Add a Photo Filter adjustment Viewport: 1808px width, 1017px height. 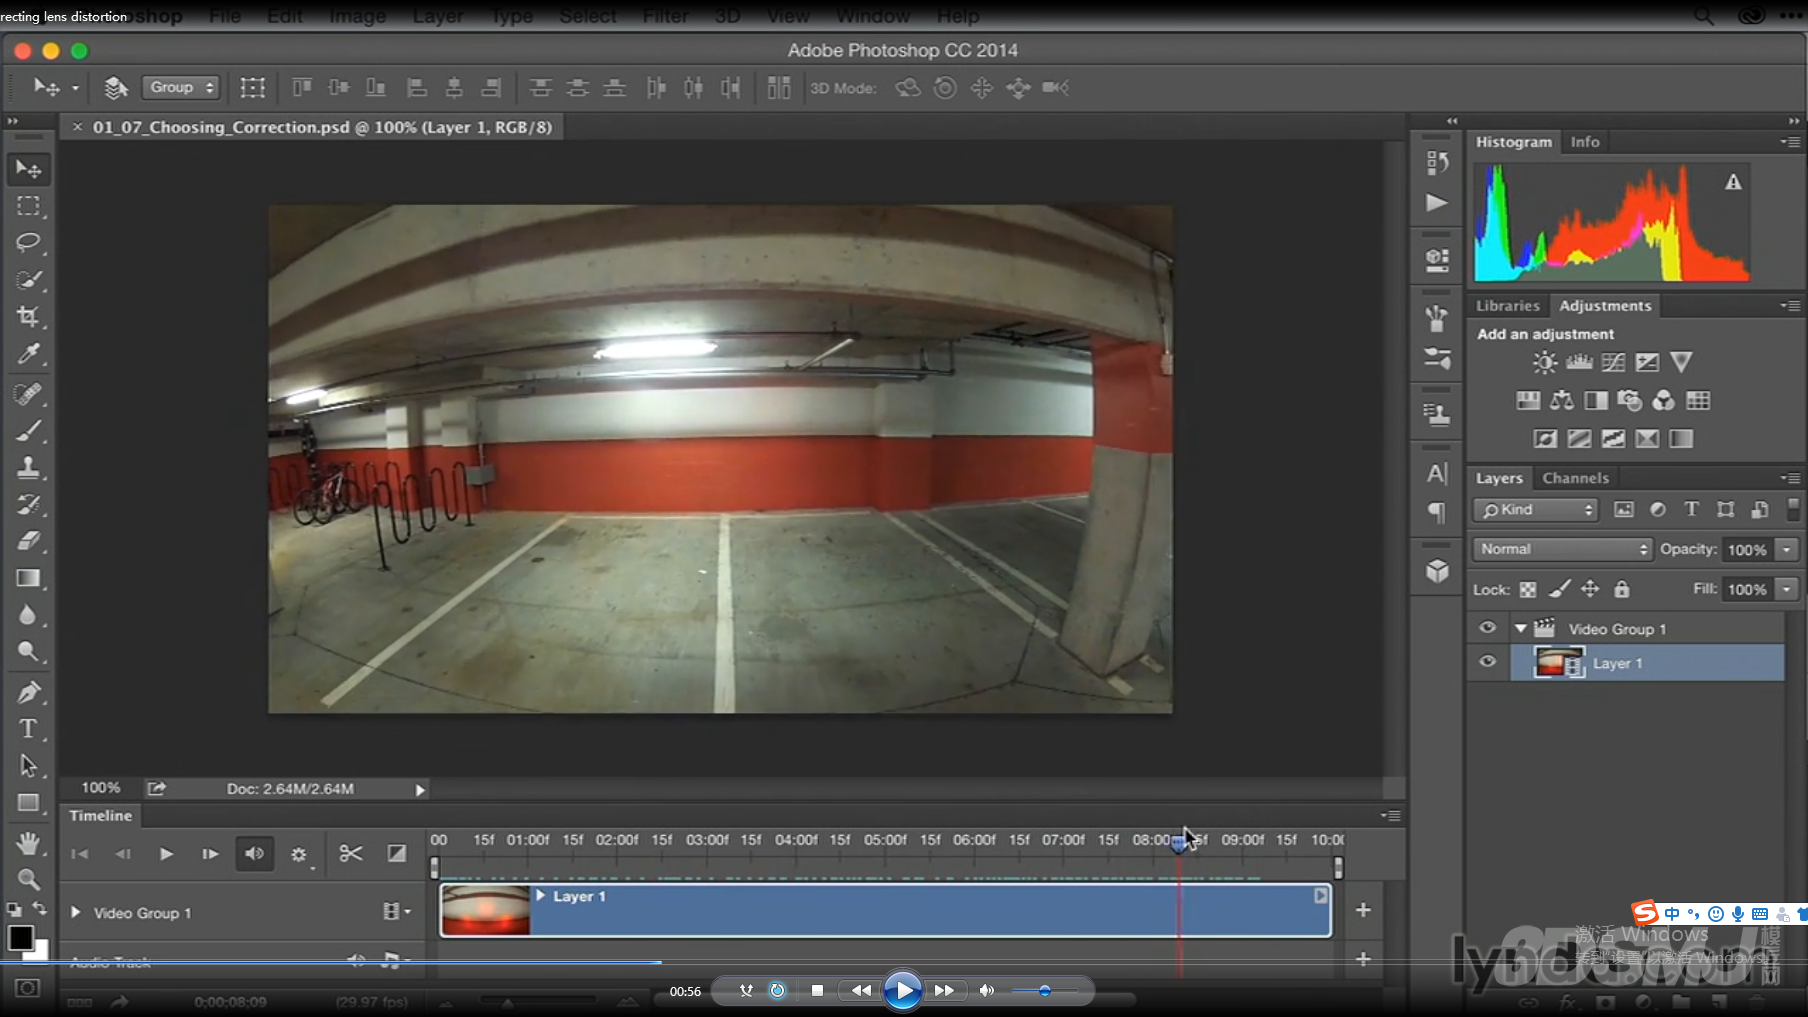click(x=1630, y=401)
